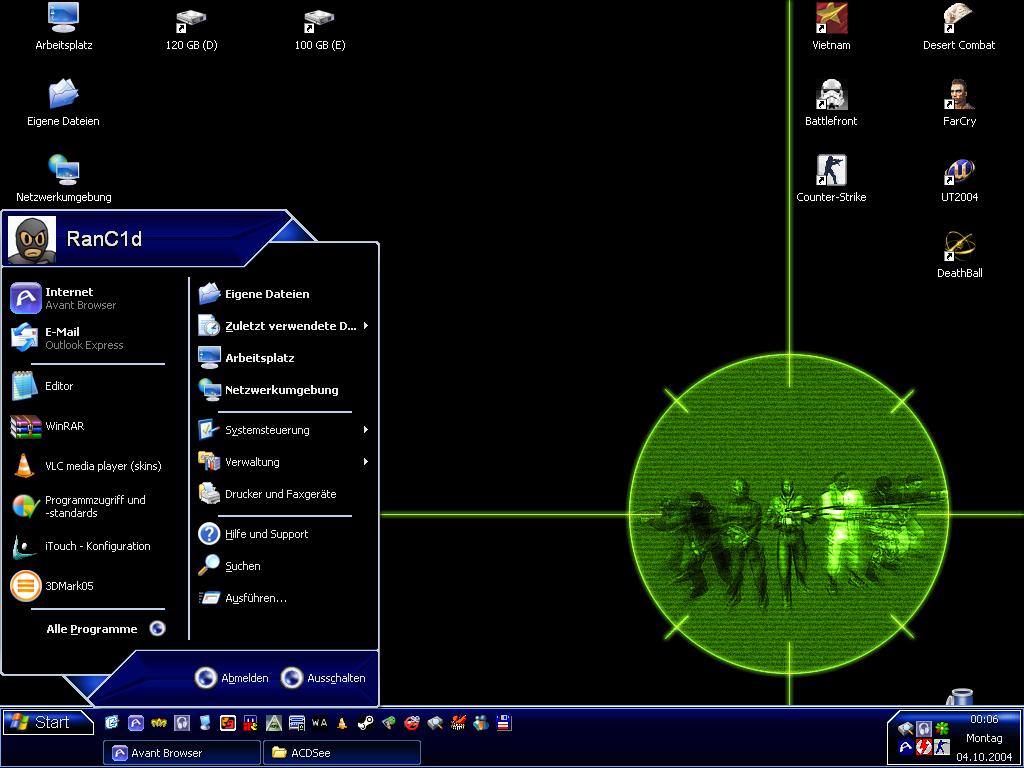Click the Avant Browser quick launch icon
1024x768 pixels.
135,723
